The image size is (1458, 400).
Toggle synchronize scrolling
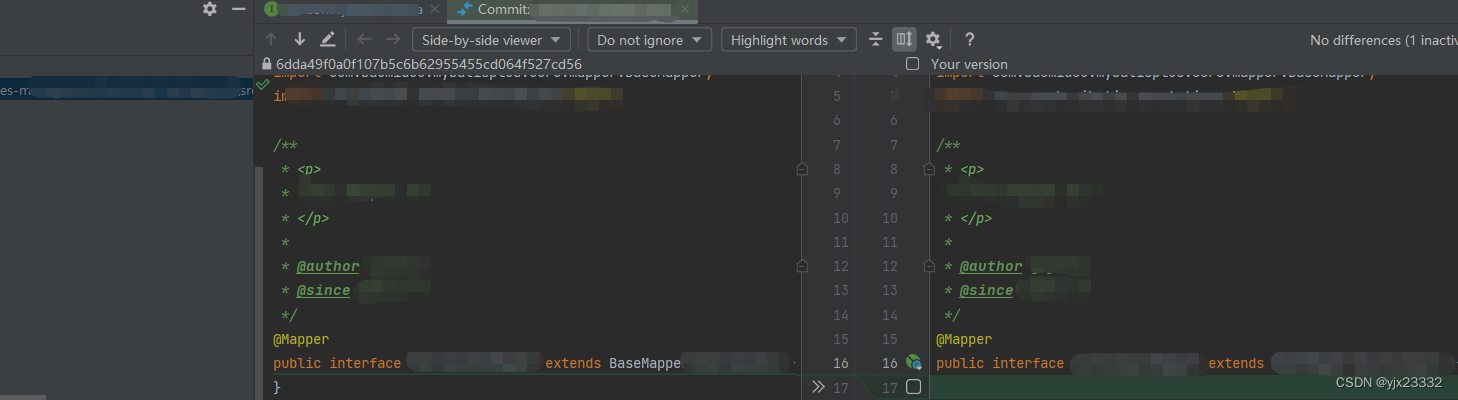click(x=904, y=40)
